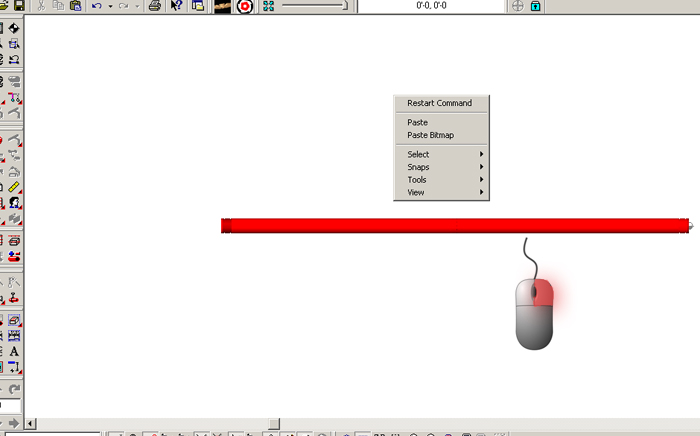The height and width of the screenshot is (436, 700).
Task: Open the undo history dropdown arrow
Action: point(109,6)
